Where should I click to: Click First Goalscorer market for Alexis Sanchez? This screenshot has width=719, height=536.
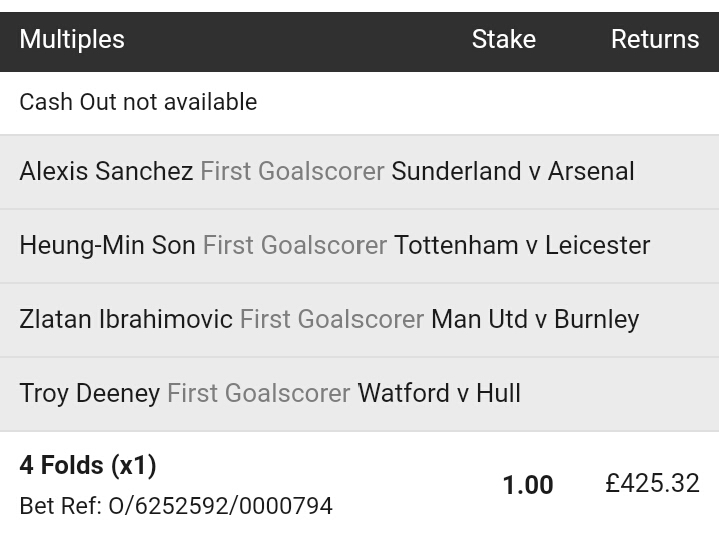292,171
